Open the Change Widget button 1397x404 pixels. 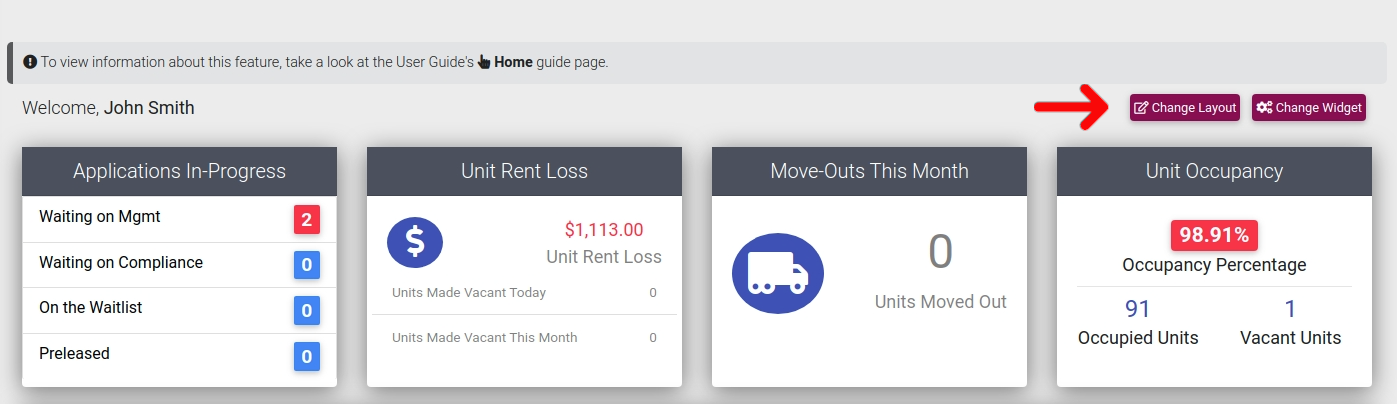[1309, 108]
